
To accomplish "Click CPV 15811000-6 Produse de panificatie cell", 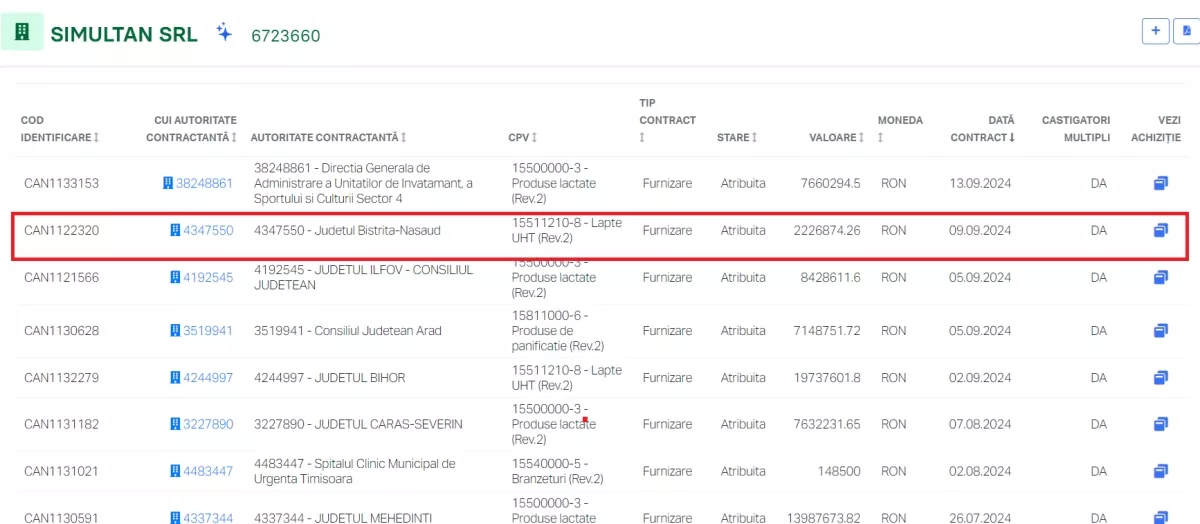I will pos(559,330).
